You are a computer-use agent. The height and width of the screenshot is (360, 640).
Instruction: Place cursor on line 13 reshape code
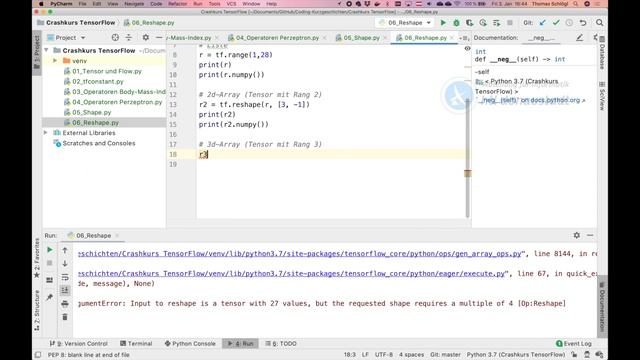(x=254, y=104)
